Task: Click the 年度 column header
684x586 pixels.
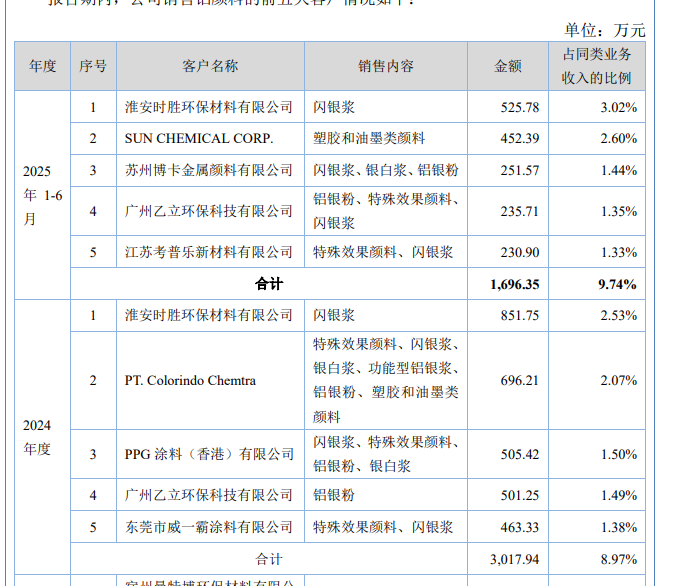Action: click(43, 66)
